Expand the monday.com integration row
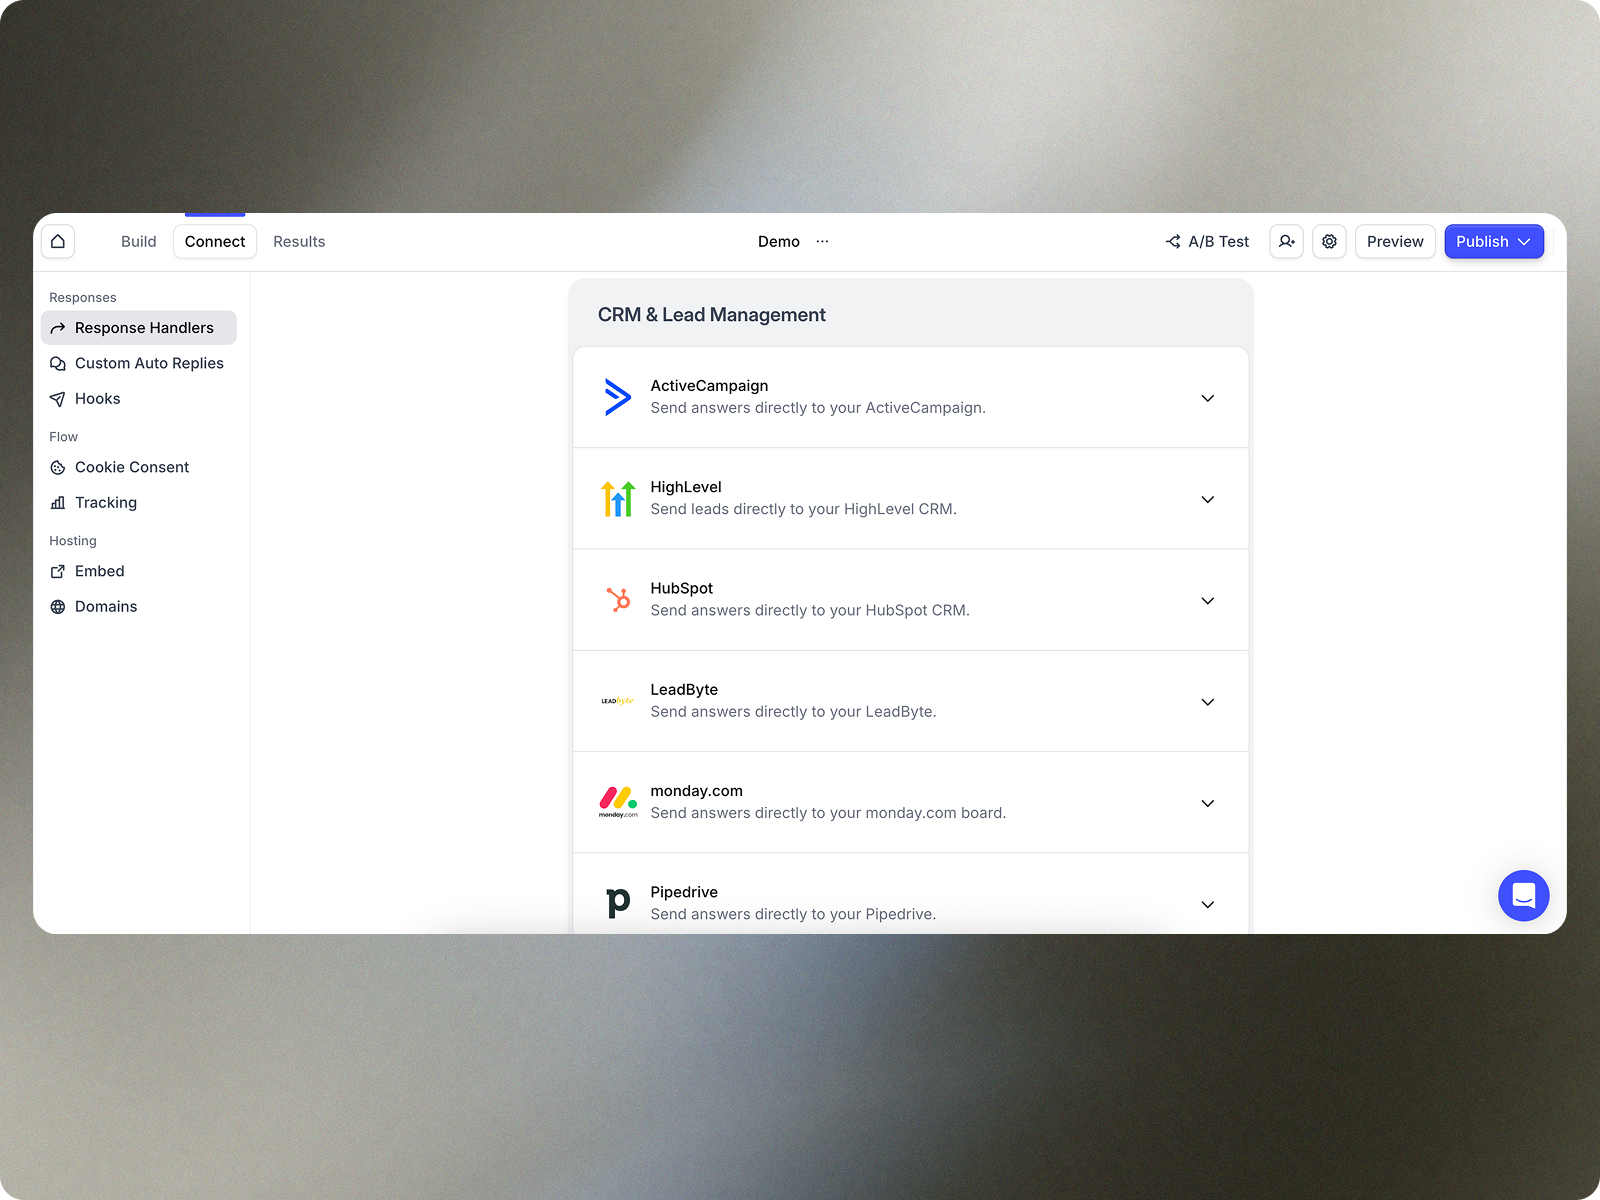Viewport: 1600px width, 1200px height. pyautogui.click(x=1208, y=803)
